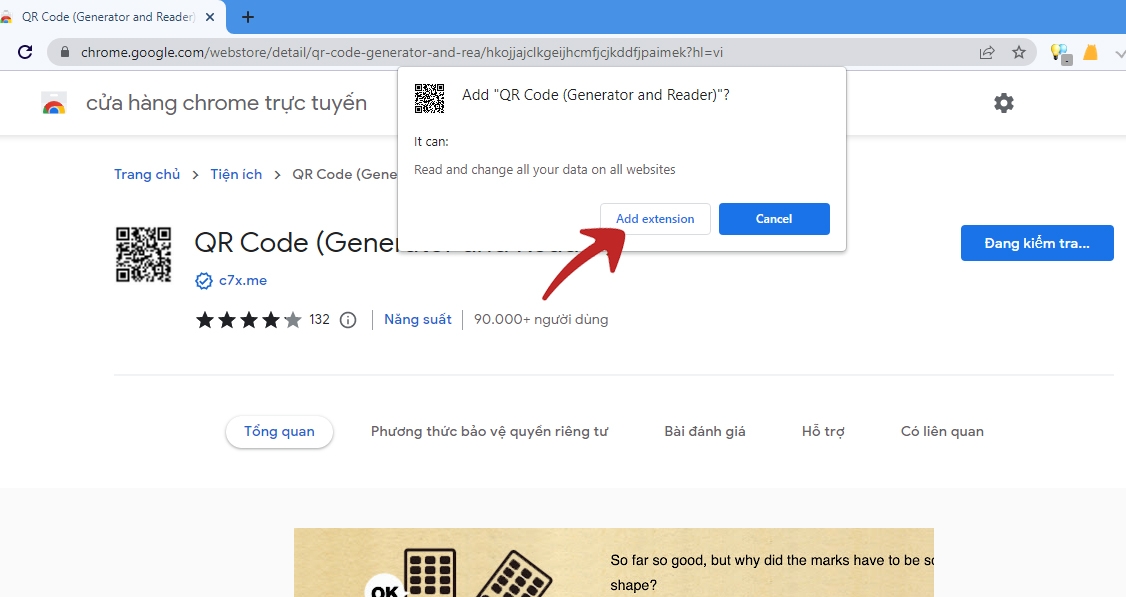Show rating info via the circled i icon
This screenshot has width=1126, height=597.
tap(348, 320)
